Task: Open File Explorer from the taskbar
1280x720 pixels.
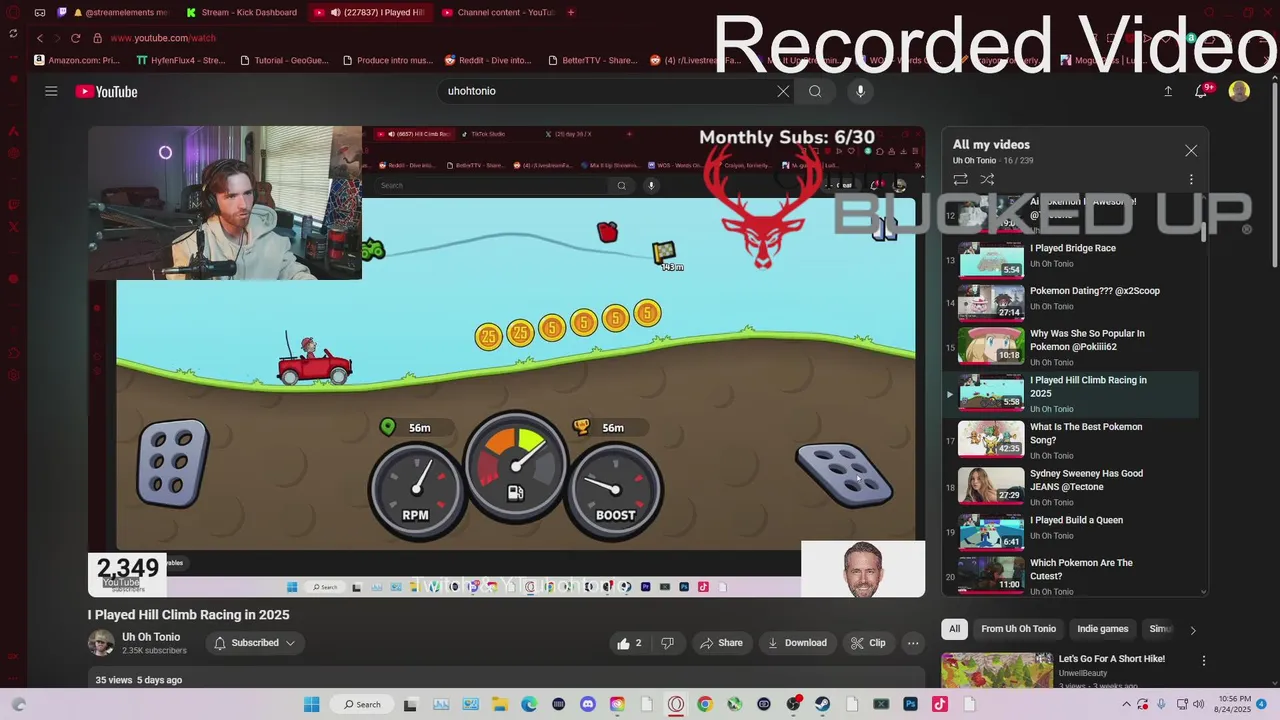Action: coord(499,704)
